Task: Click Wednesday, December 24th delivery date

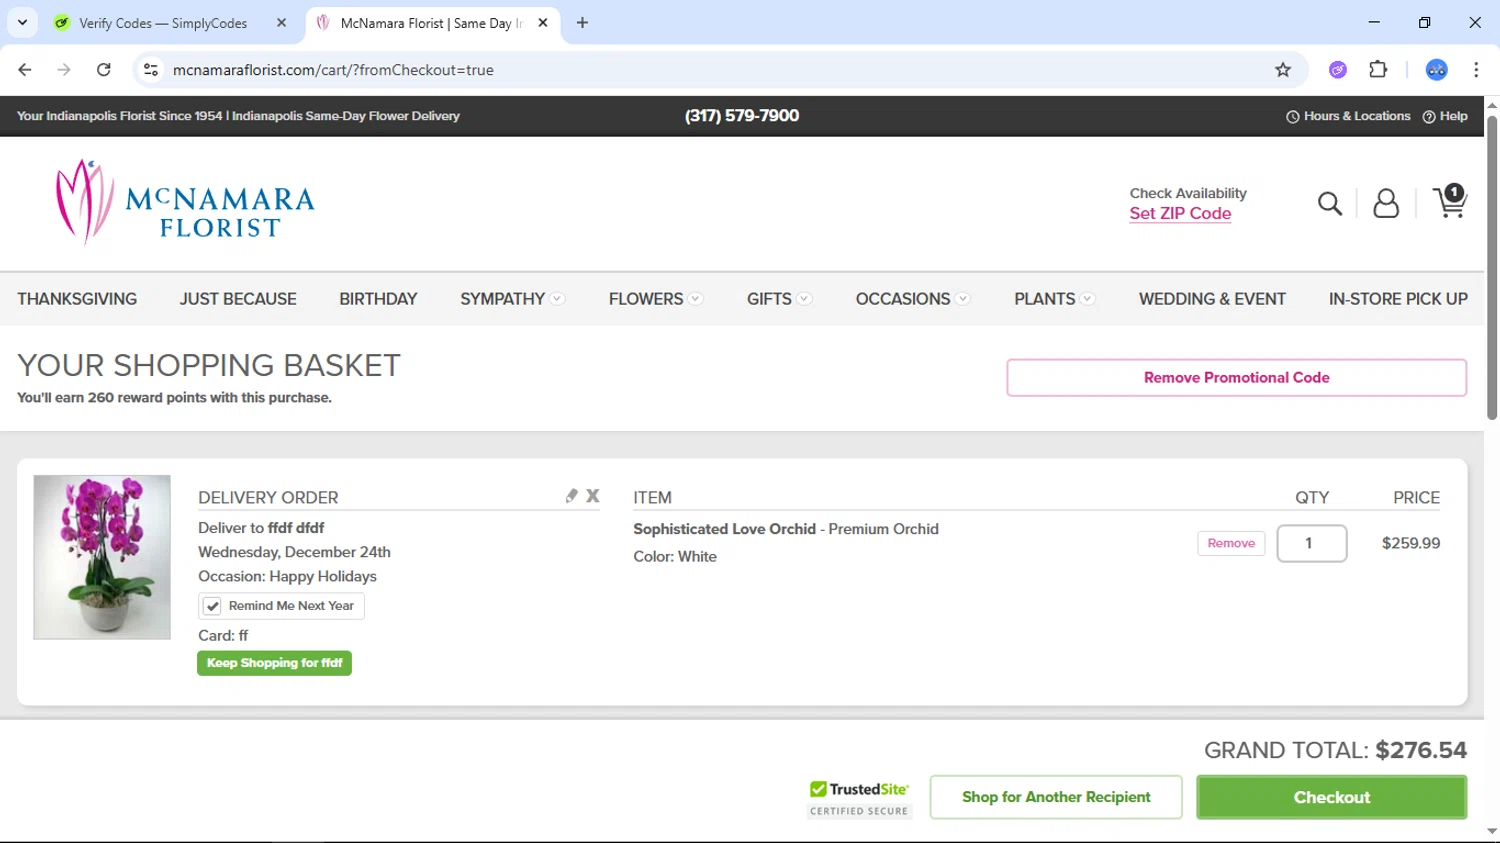Action: pos(294,552)
